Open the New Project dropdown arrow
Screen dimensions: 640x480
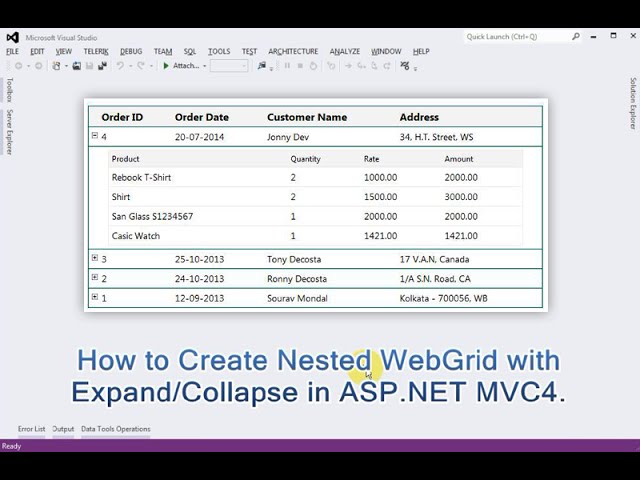(66, 66)
